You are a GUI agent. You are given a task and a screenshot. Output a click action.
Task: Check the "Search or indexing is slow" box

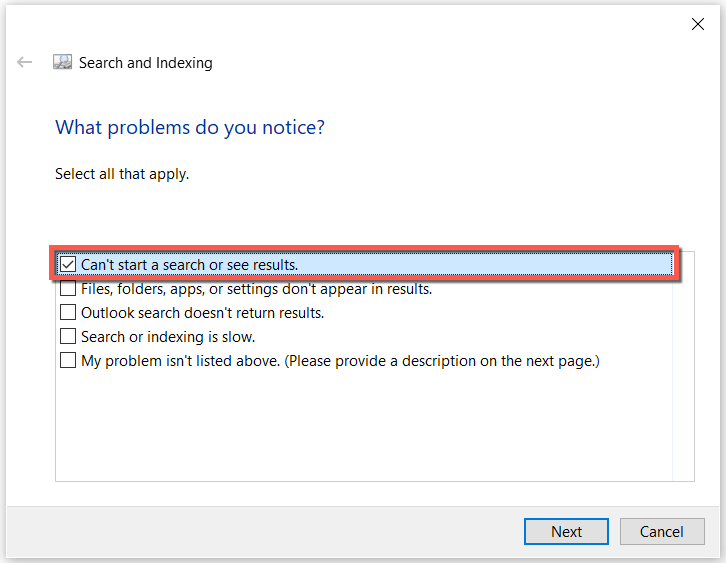pyautogui.click(x=68, y=337)
